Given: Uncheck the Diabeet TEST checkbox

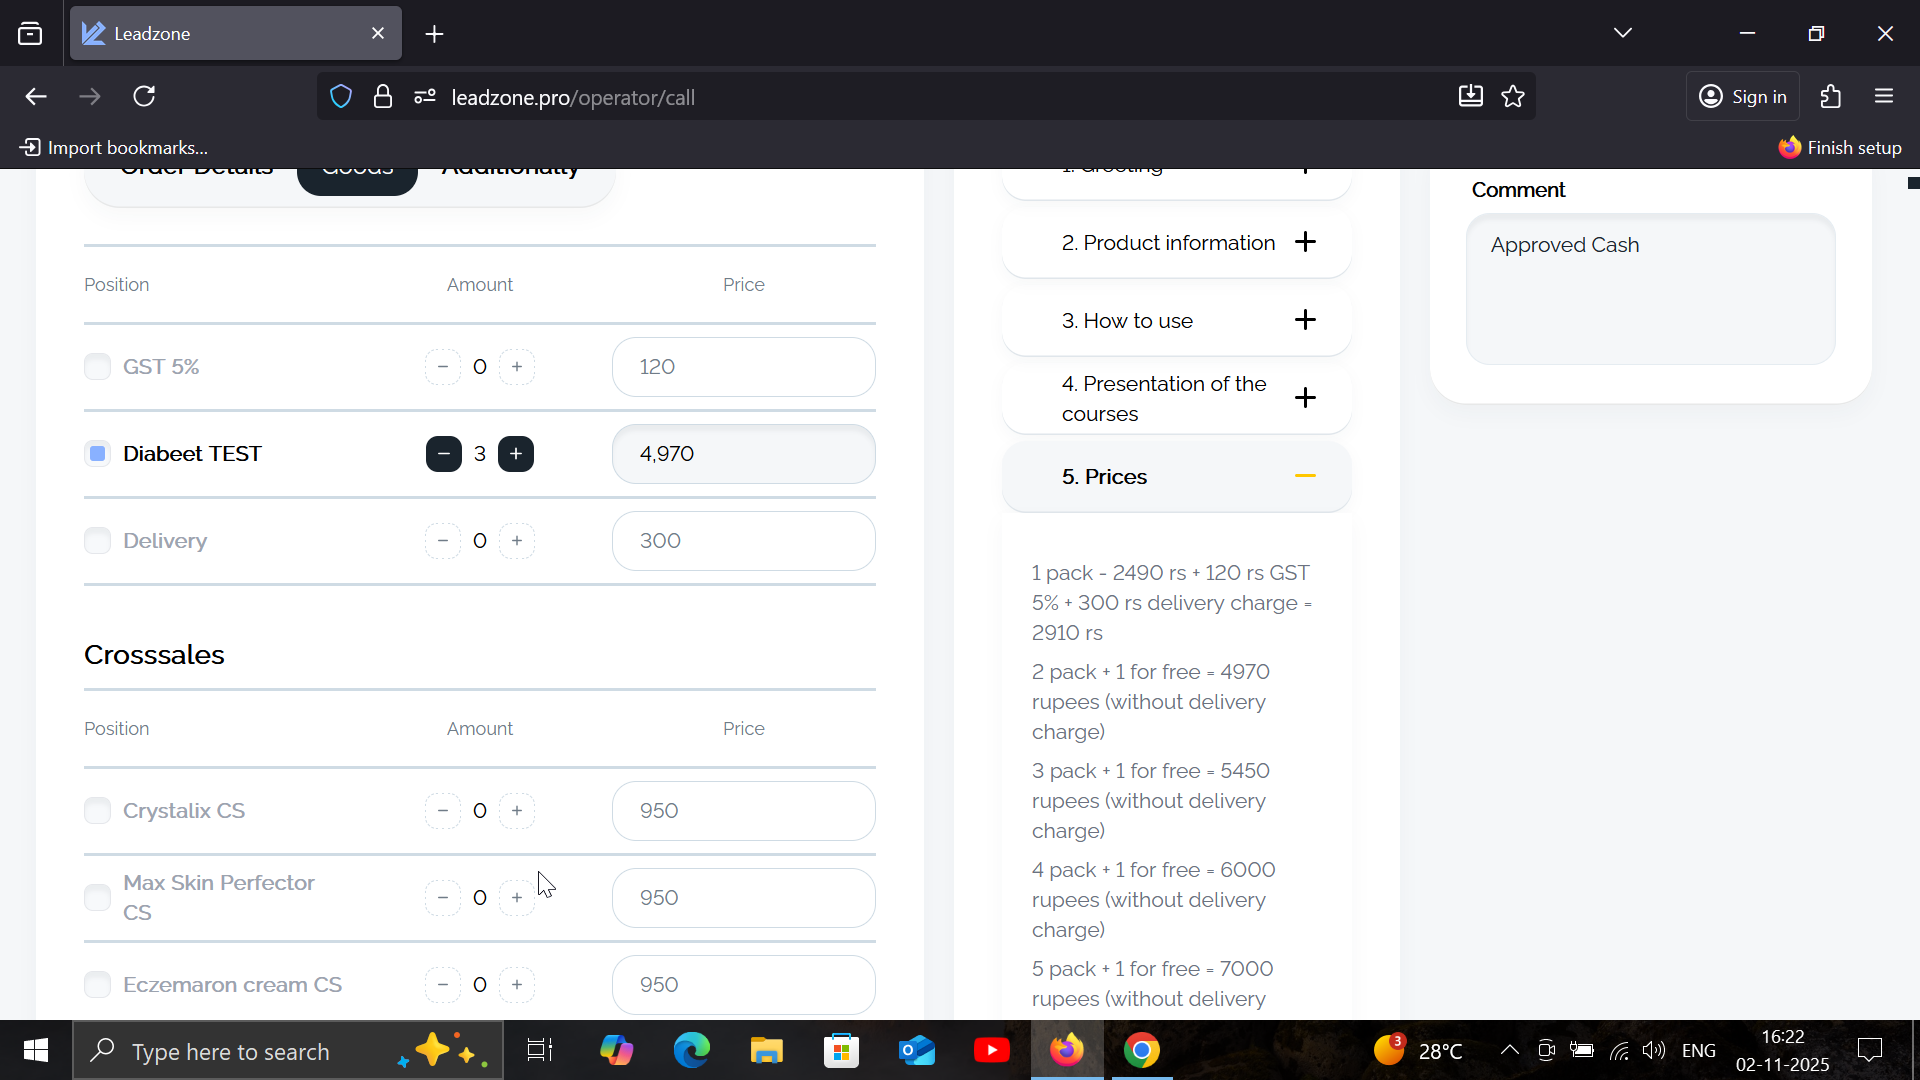Looking at the screenshot, I should click(97, 454).
